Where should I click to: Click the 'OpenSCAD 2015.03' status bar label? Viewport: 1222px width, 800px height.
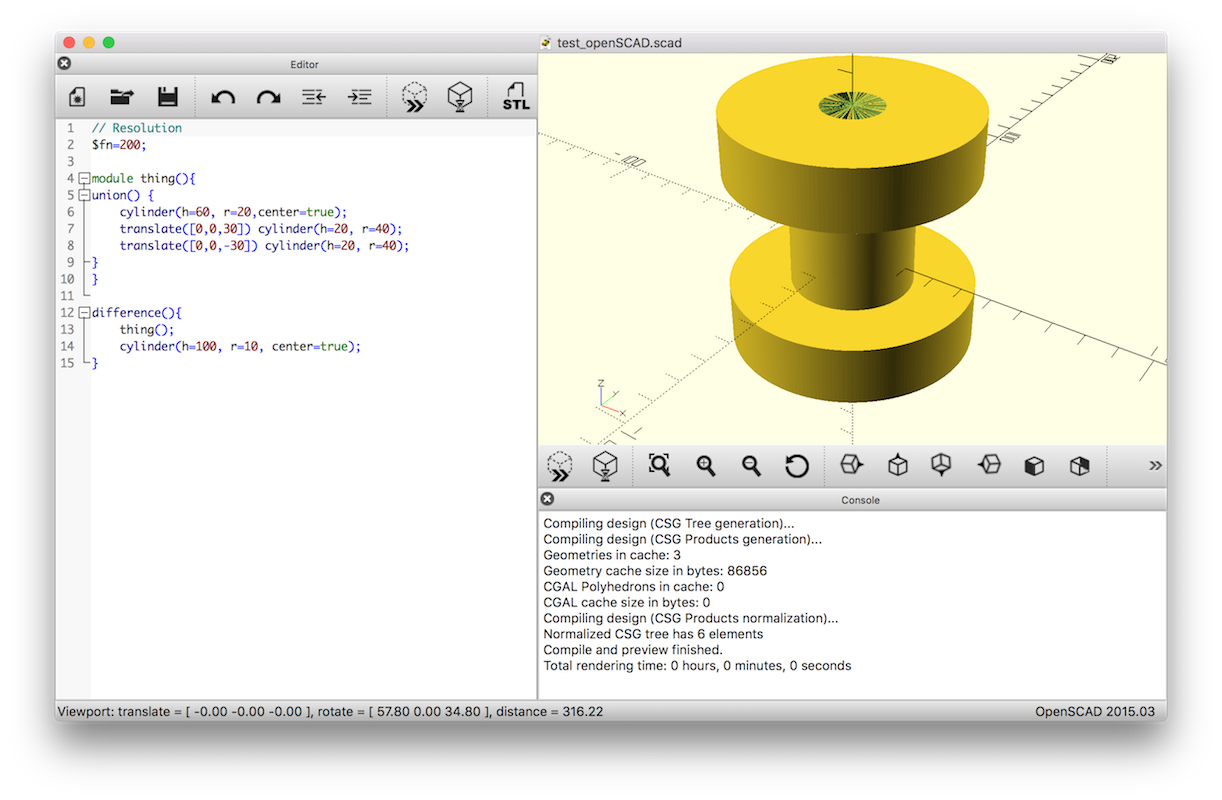(1095, 712)
